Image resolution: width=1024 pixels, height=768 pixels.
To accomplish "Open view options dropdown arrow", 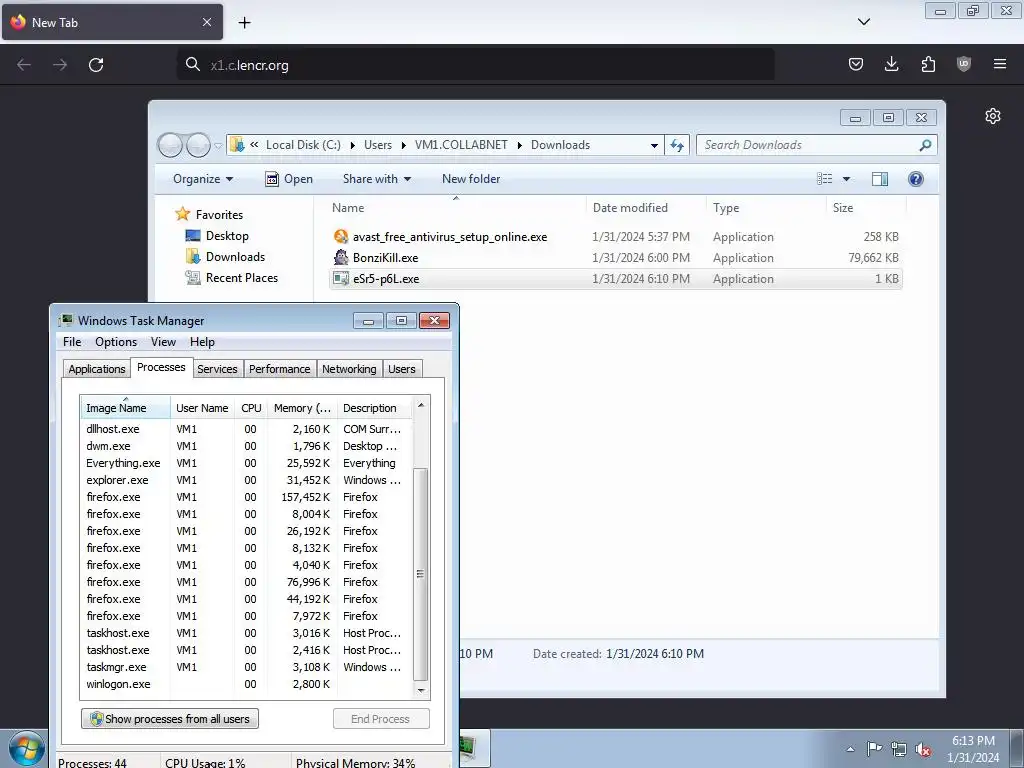I will click(x=846, y=179).
